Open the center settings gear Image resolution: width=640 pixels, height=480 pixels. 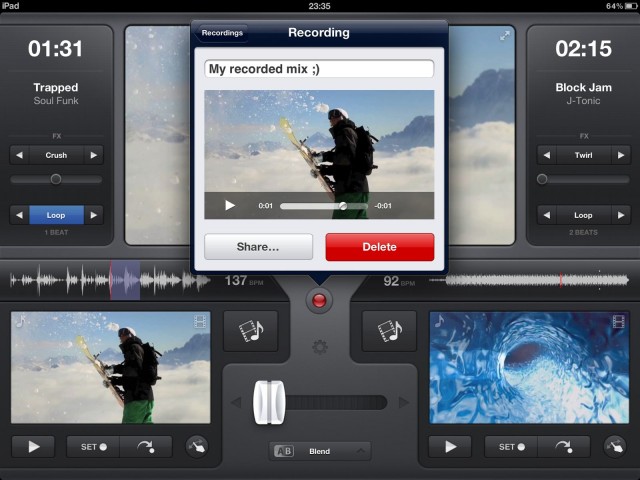320,347
